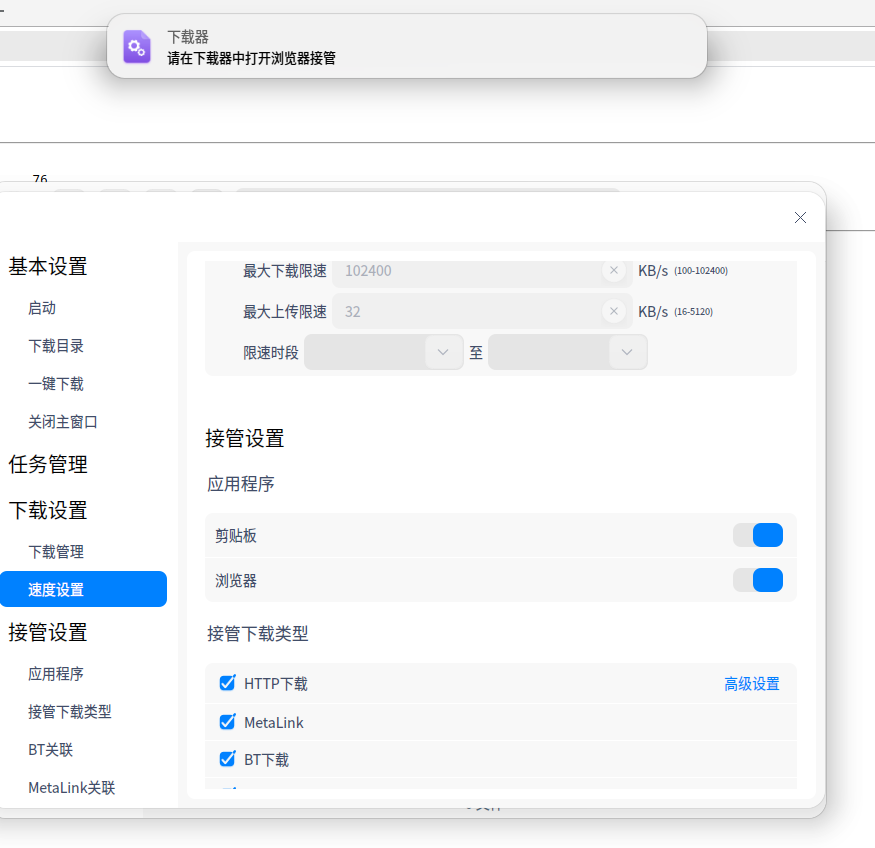Select 一键下载 in the sidebar

pyautogui.click(x=56, y=384)
